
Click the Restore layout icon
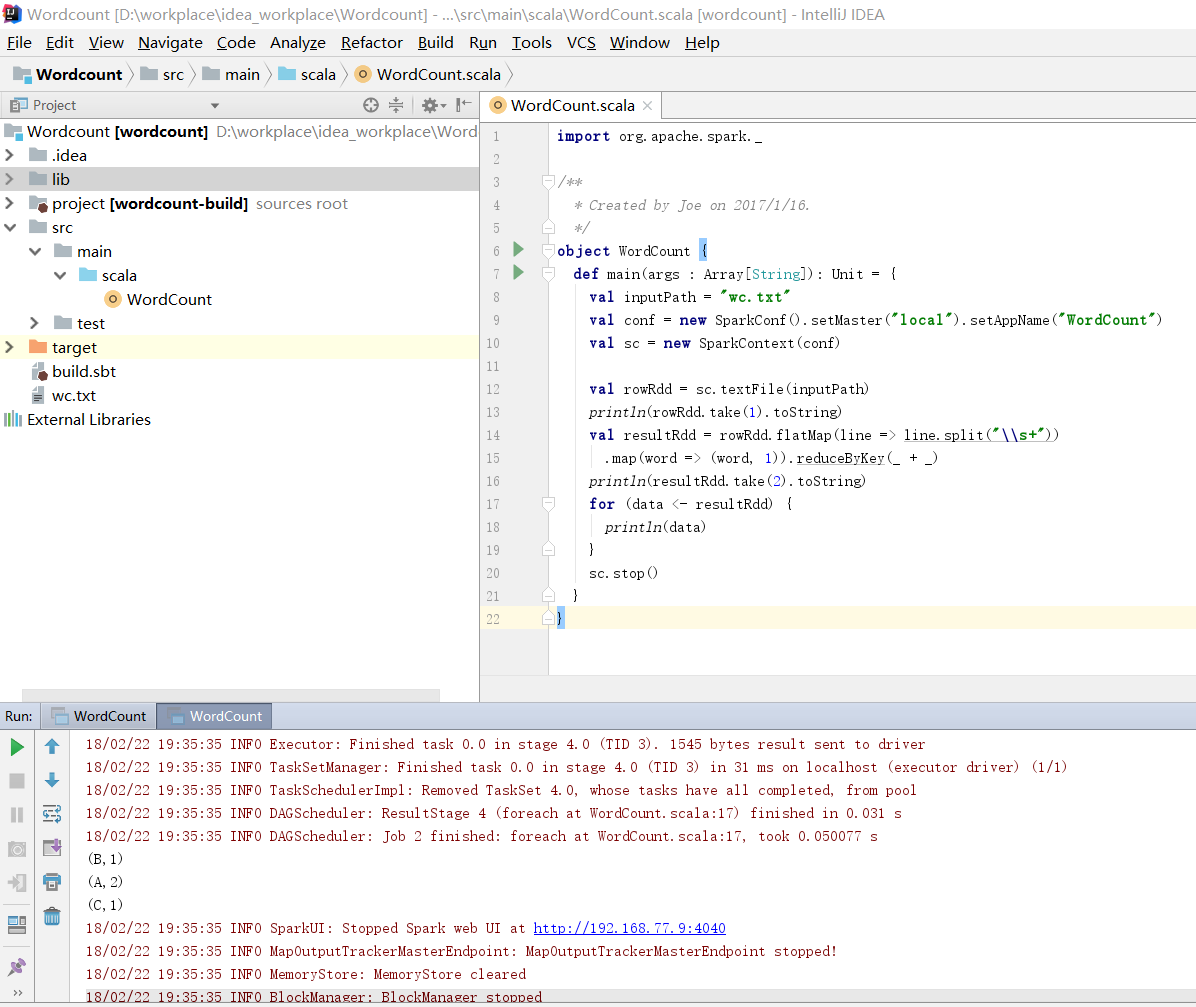[x=17, y=925]
